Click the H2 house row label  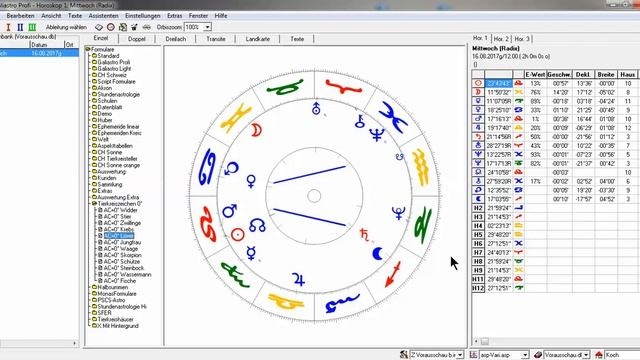coord(478,208)
